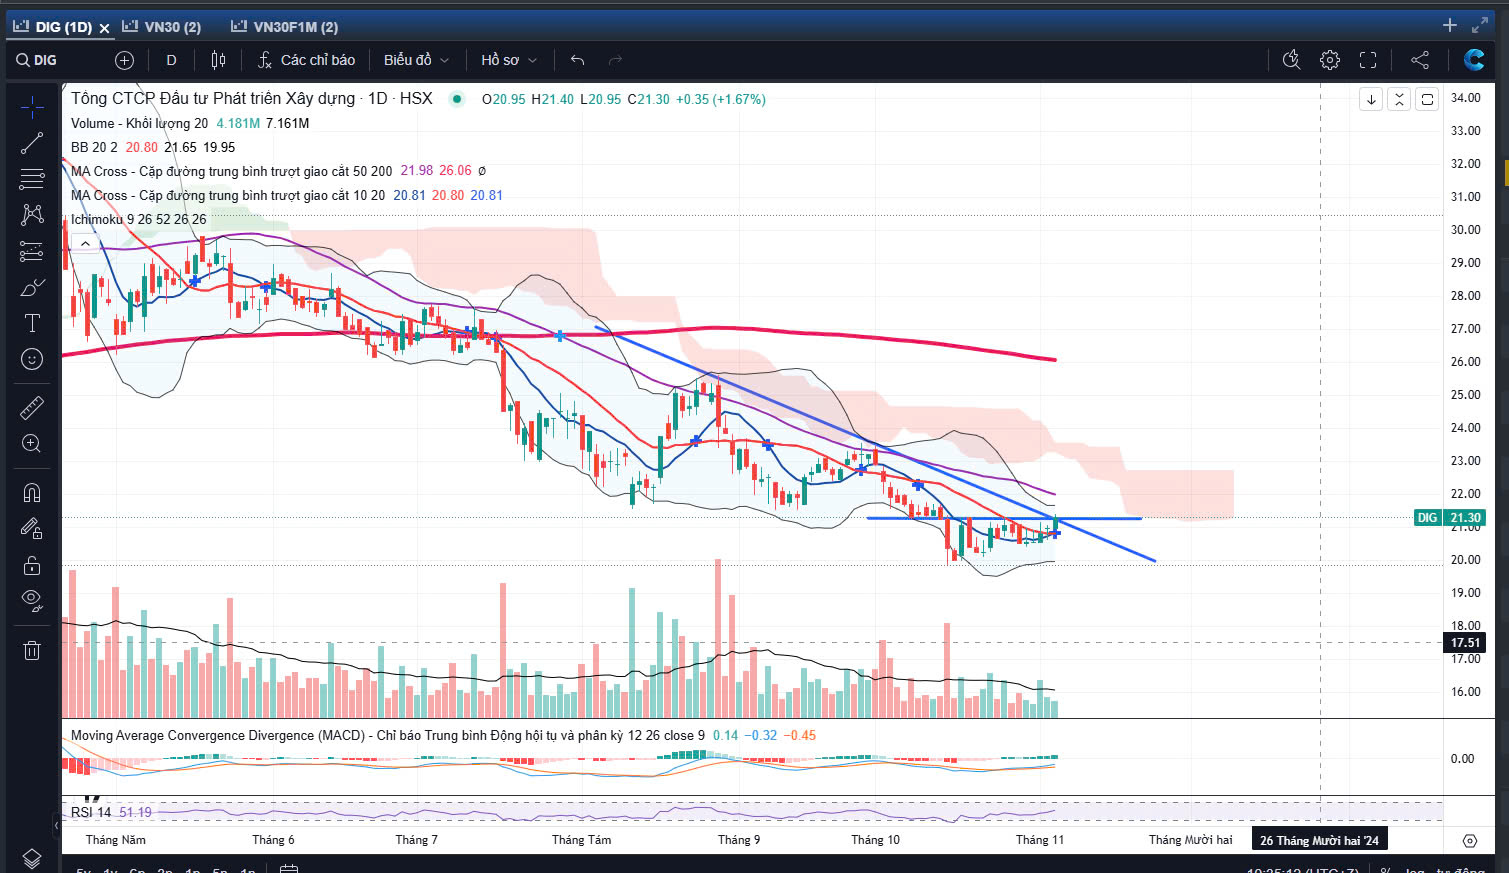Select the trend line drawing tool
Screen dimensions: 1509x873
click(x=32, y=143)
